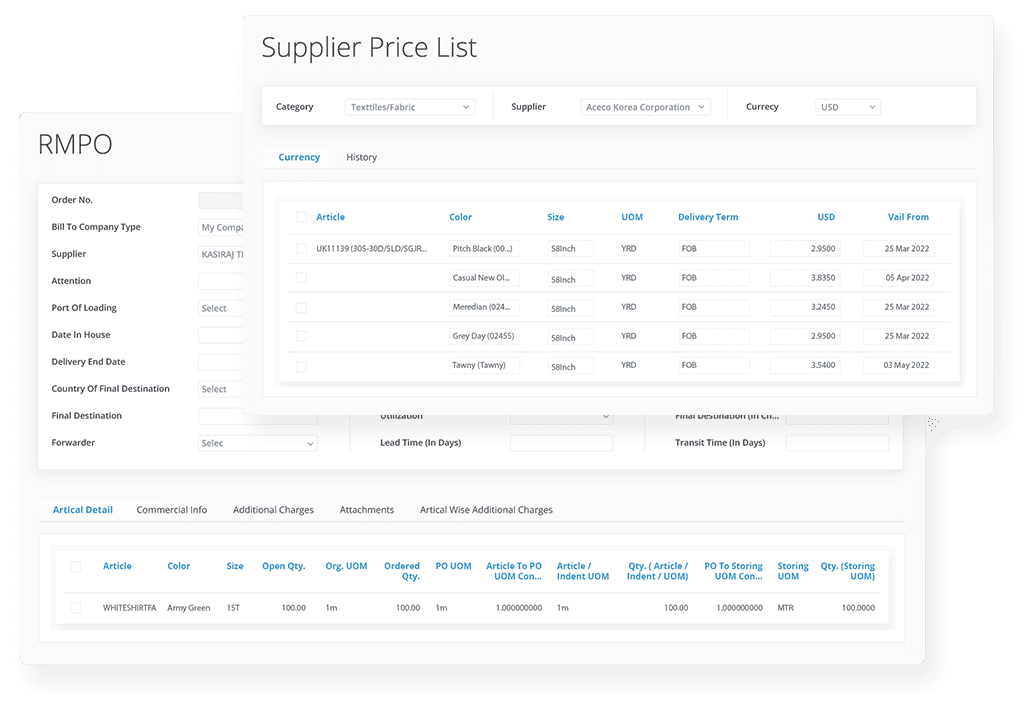Sort by USD column header
The width and height of the screenshot is (1030, 716).
[826, 217]
